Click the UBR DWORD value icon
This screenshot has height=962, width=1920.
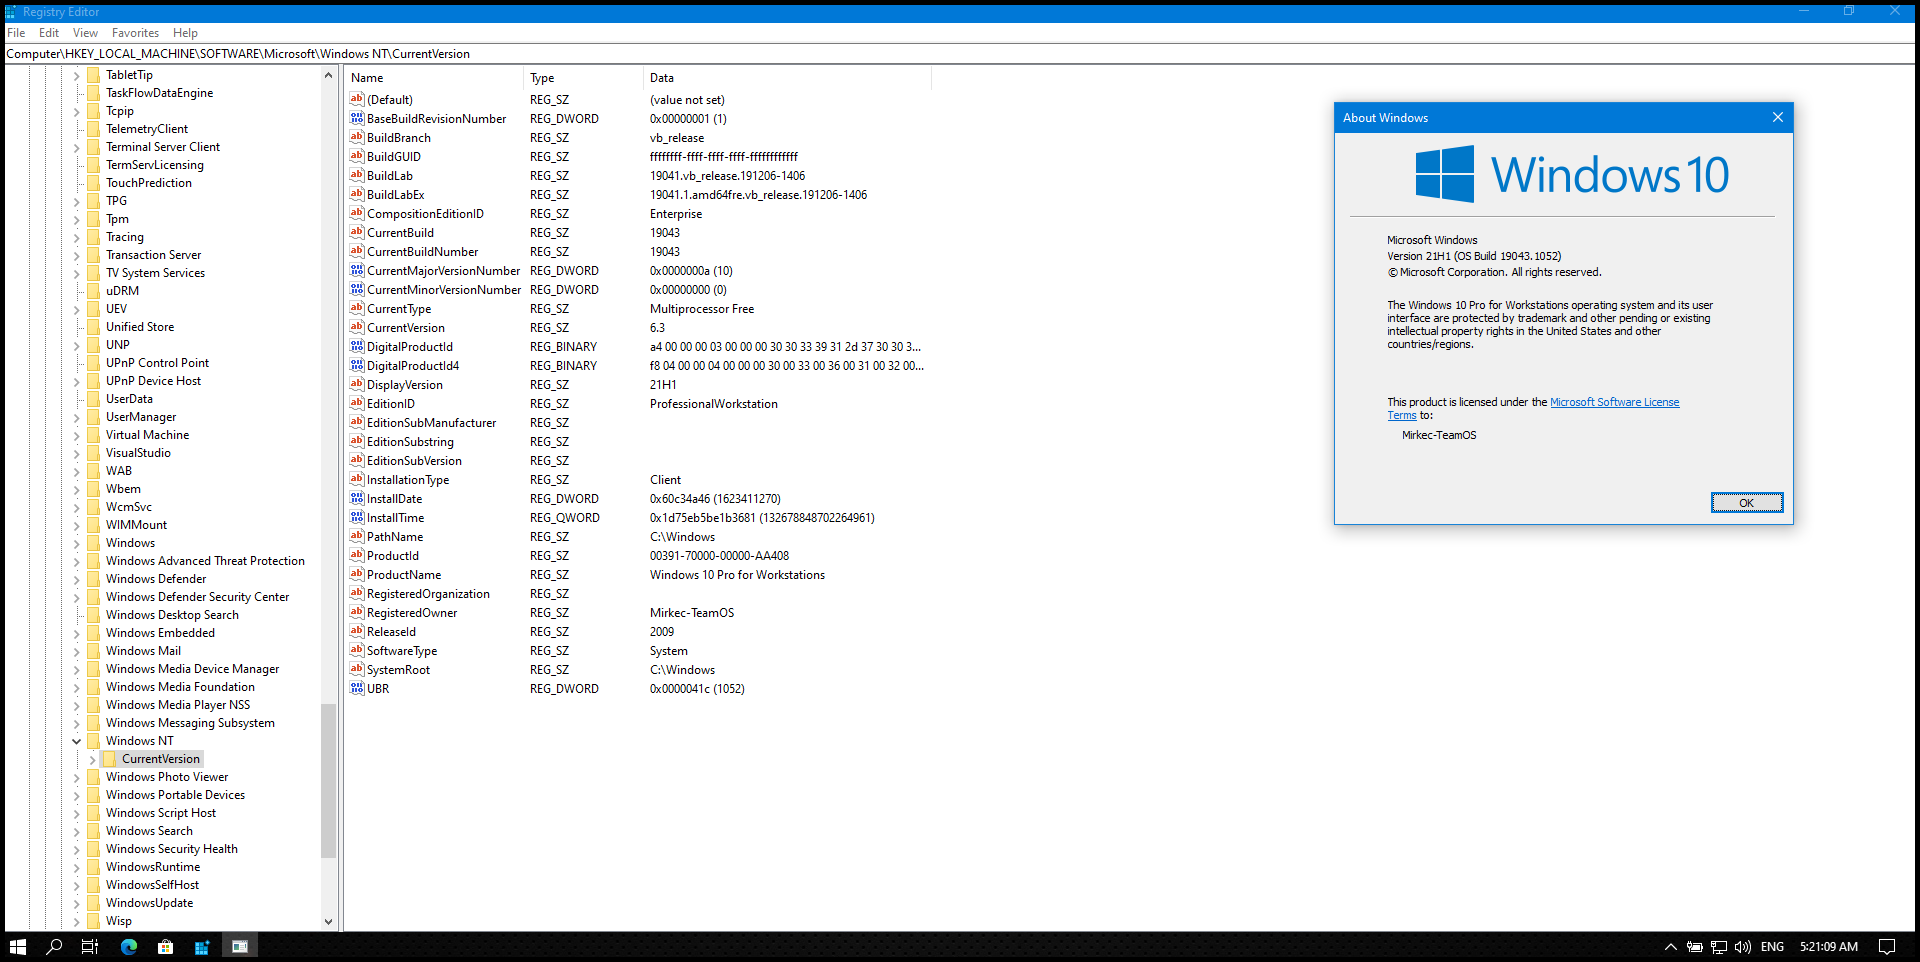pyautogui.click(x=357, y=688)
